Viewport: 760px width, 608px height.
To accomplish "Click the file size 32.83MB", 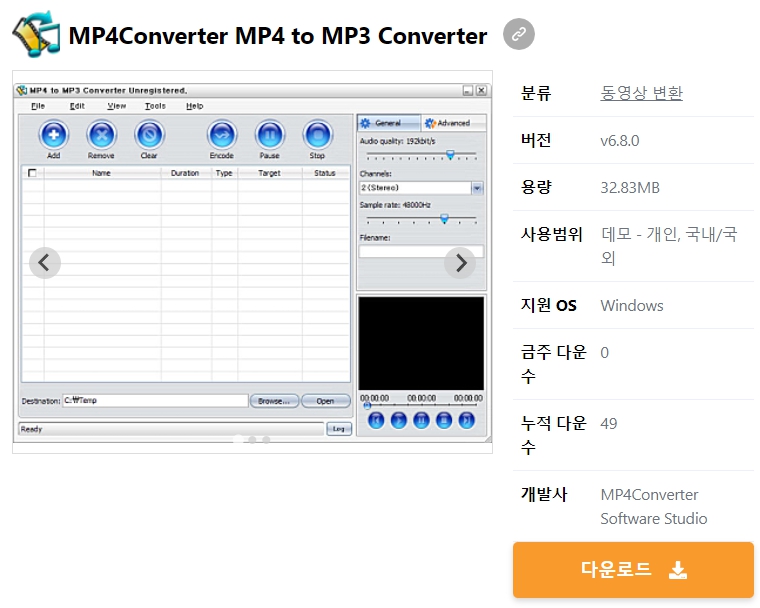I will pyautogui.click(x=630, y=188).
